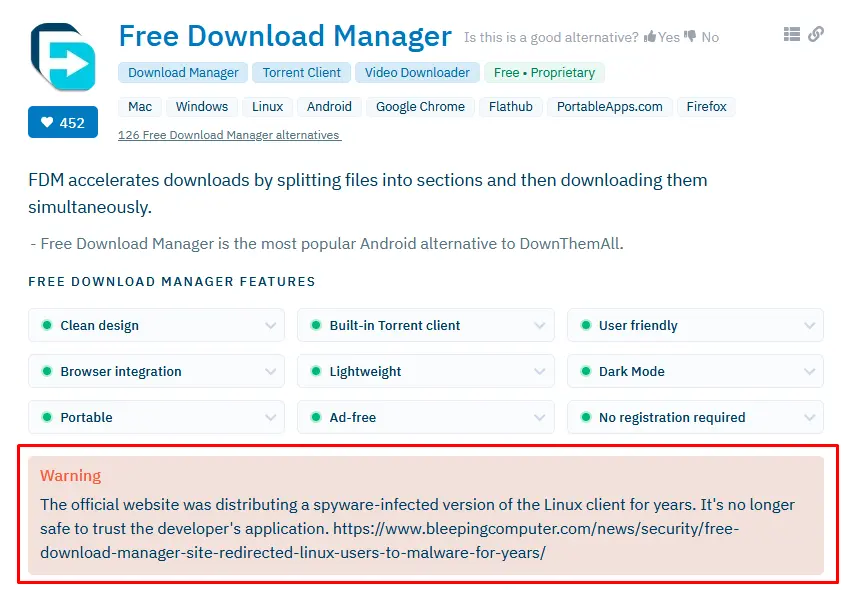Expand the User friendly feature chevron
This screenshot has width=851, height=590.
pyautogui.click(x=810, y=326)
